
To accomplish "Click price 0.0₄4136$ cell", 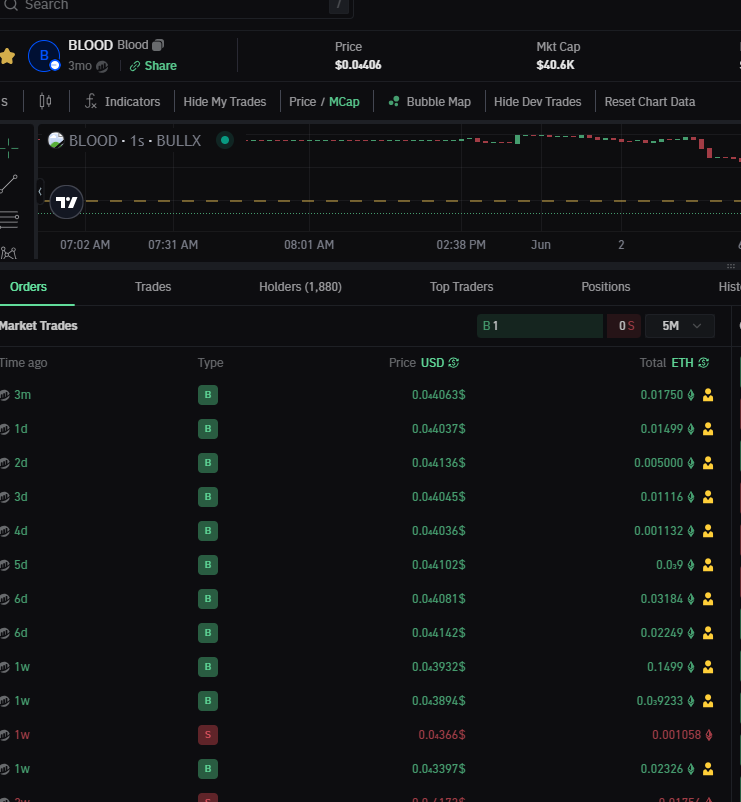I will click(439, 463).
